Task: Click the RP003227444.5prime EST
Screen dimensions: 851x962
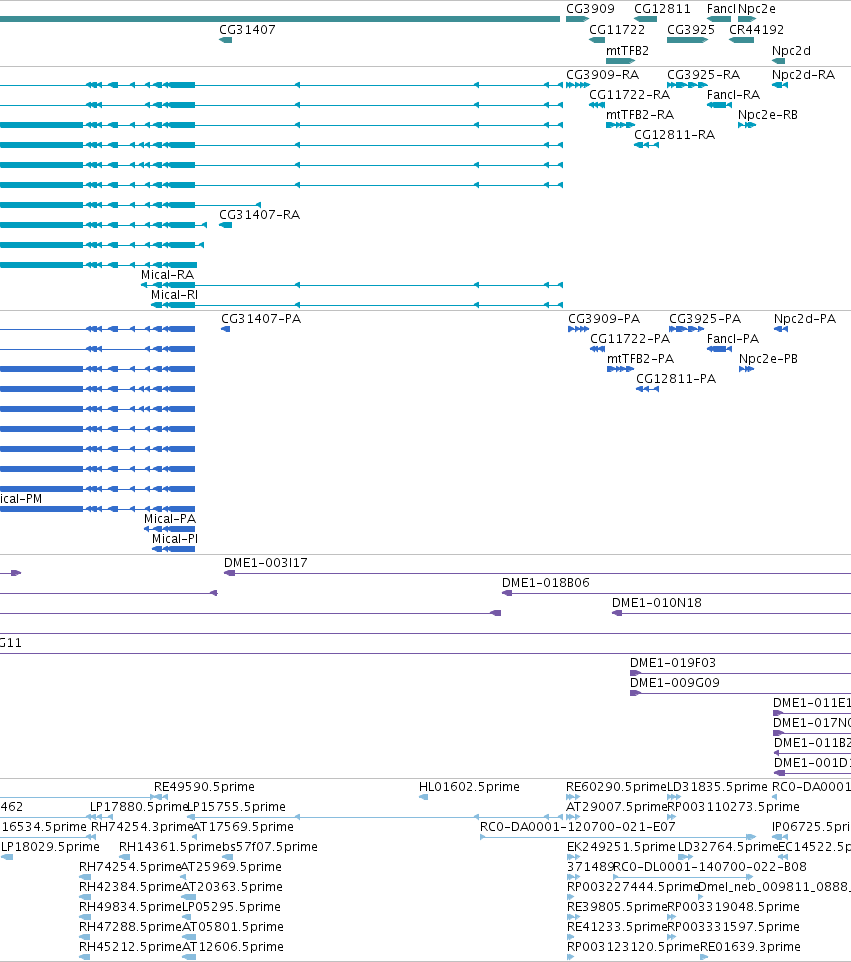Action: 570,897
